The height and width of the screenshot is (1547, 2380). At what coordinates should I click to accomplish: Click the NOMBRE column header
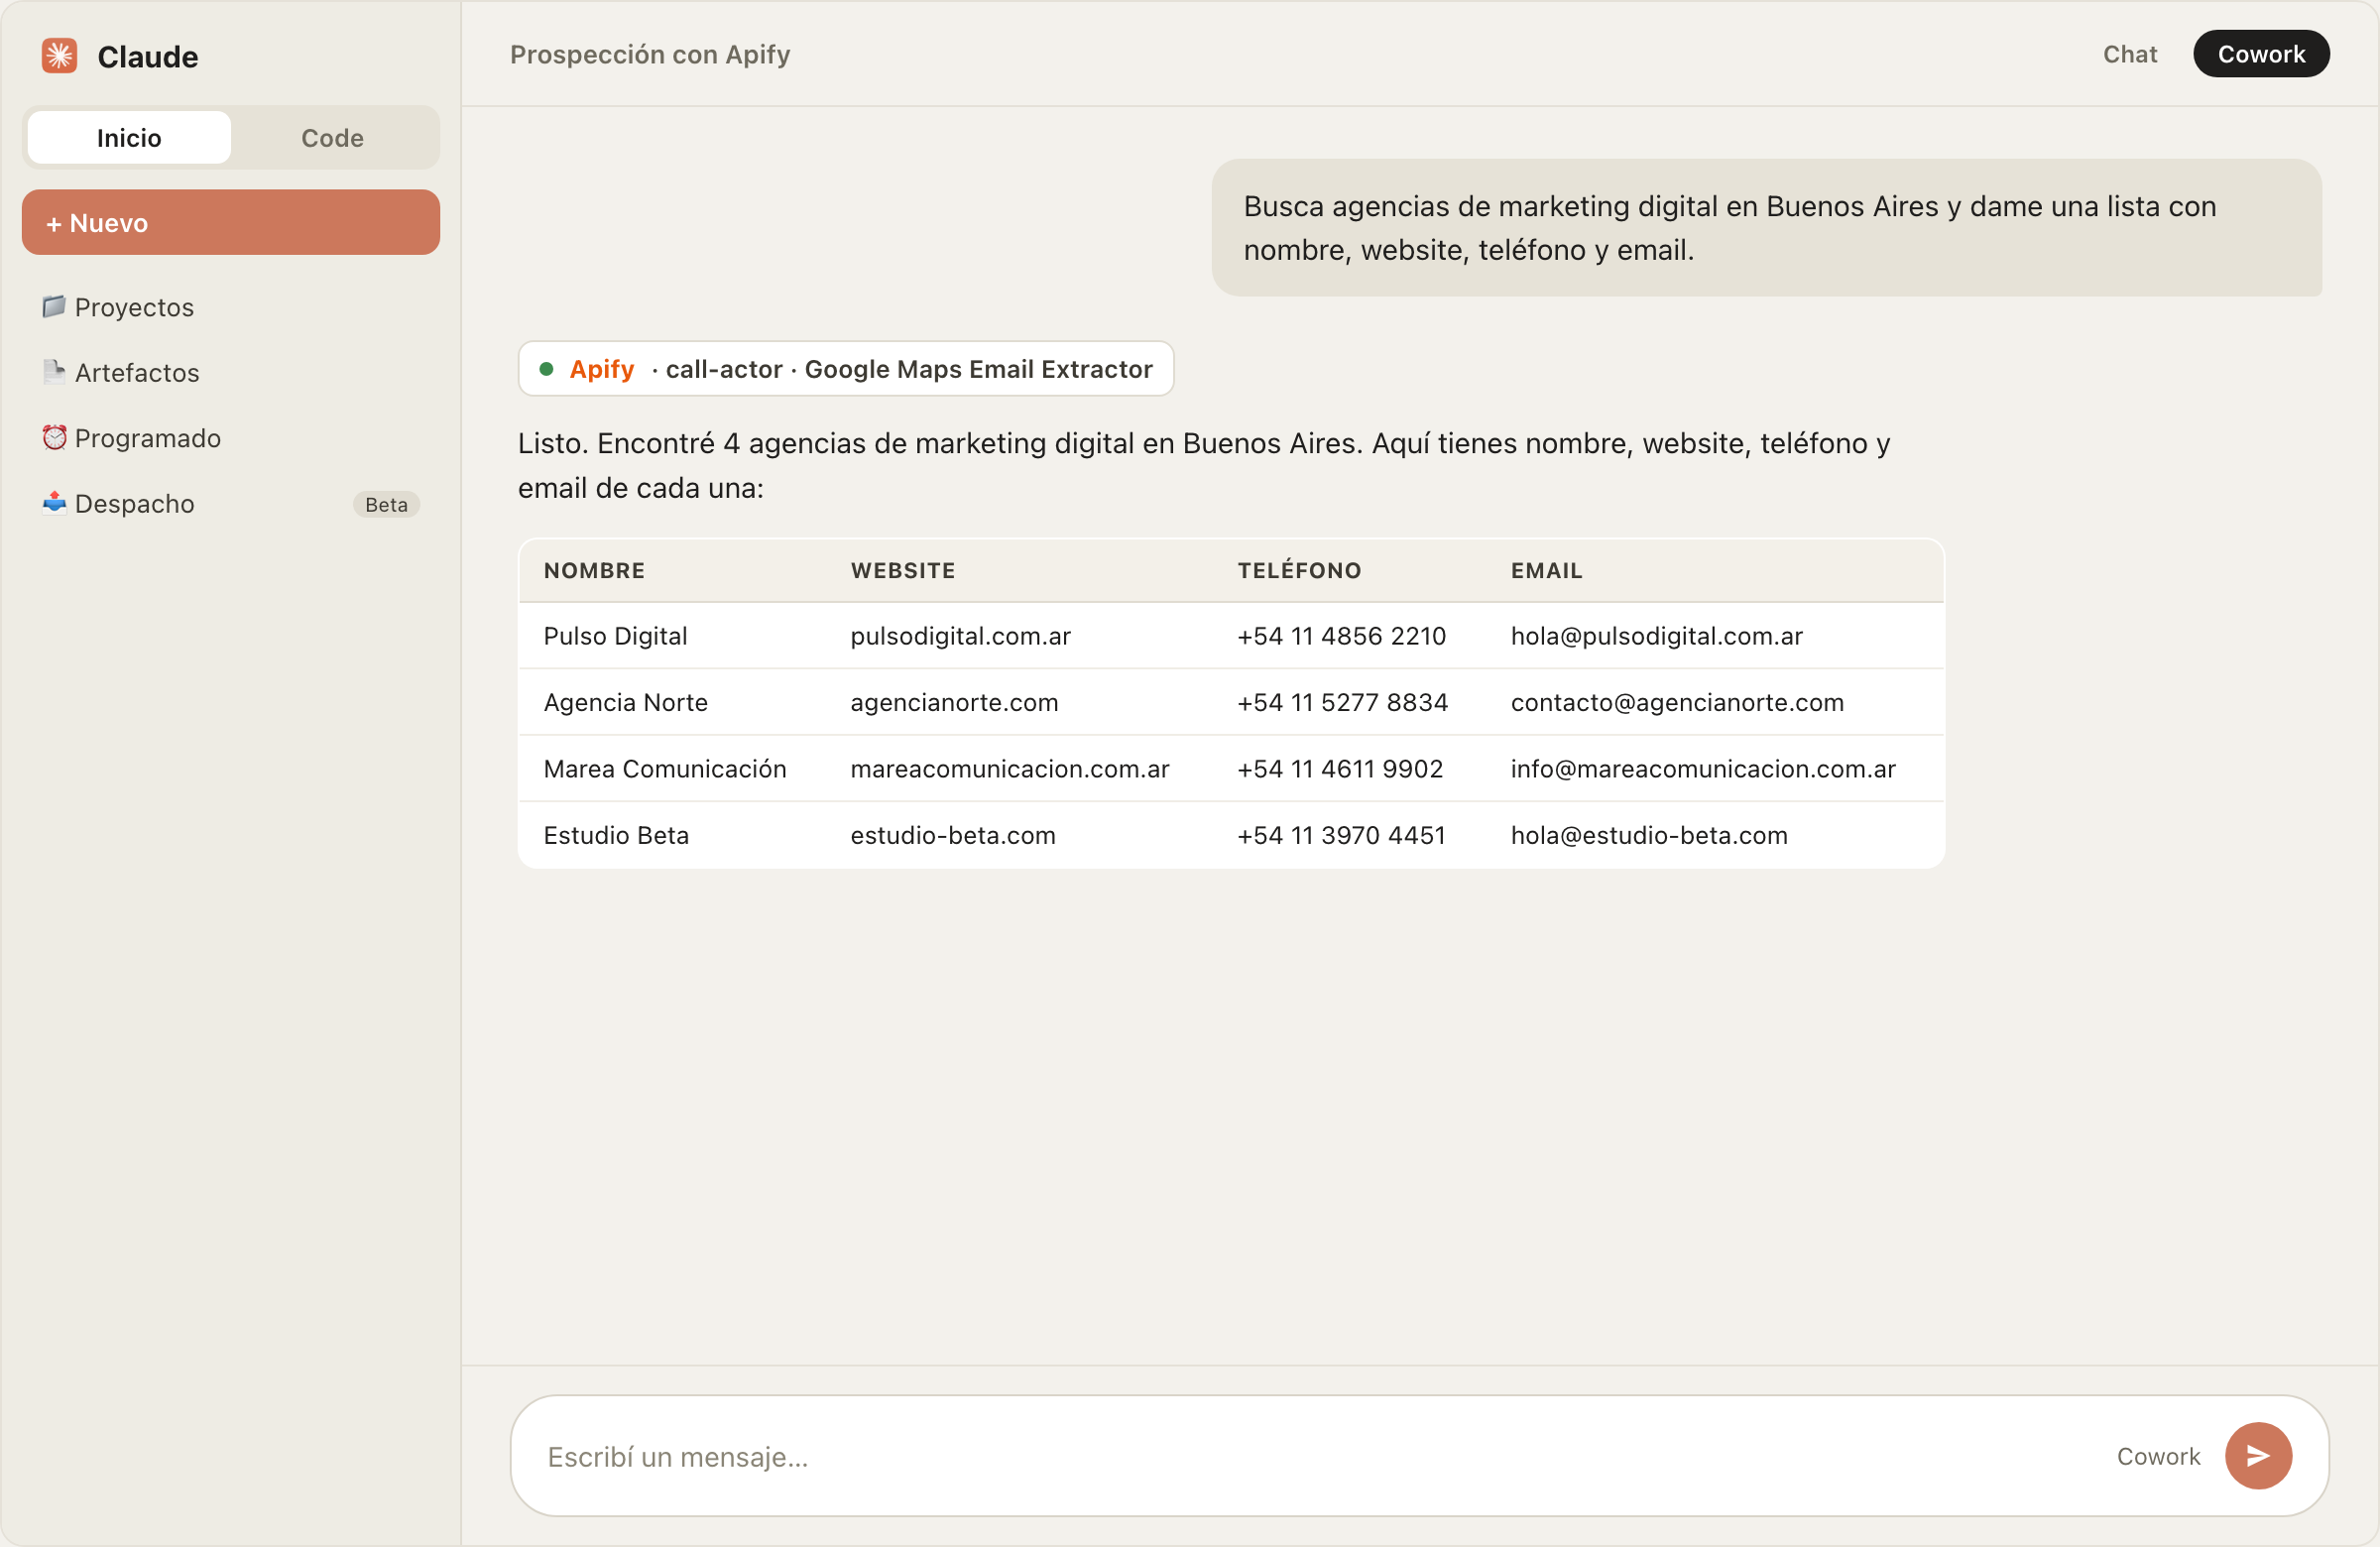point(594,571)
